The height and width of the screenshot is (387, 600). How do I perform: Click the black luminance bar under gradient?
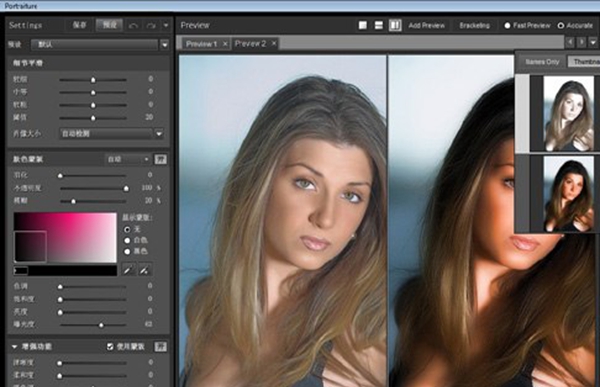click(x=65, y=271)
